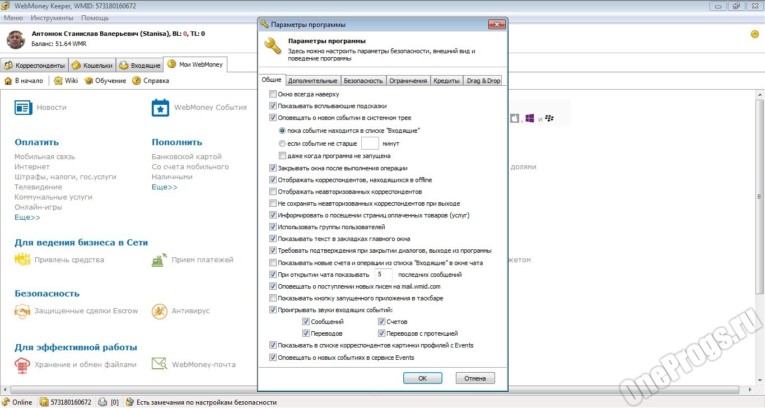765x408 pixels.
Task: Toggle Окно всегда наверху checkbox
Action: (x=273, y=94)
